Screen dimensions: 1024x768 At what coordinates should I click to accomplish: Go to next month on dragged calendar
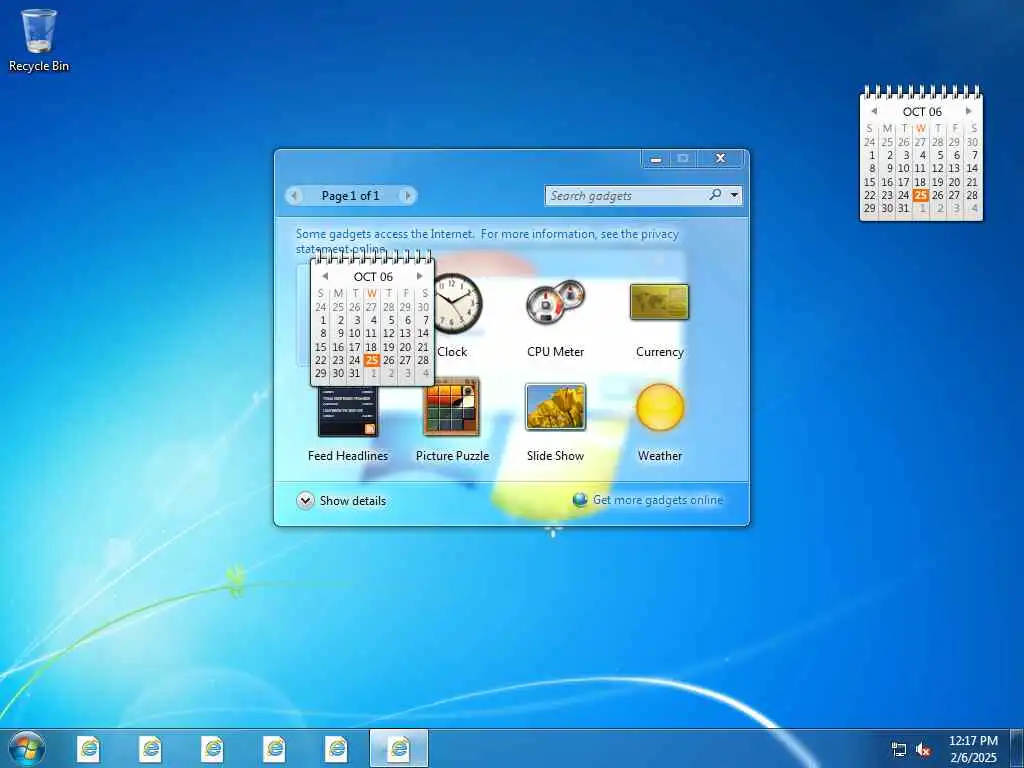tap(419, 276)
